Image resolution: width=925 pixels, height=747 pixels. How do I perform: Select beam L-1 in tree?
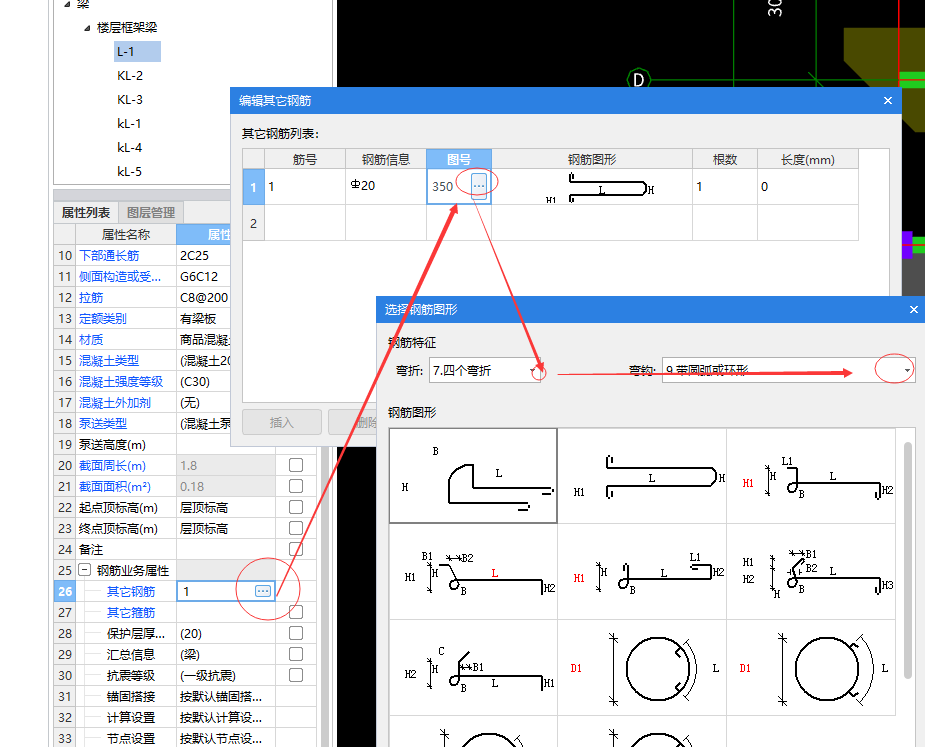(137, 51)
